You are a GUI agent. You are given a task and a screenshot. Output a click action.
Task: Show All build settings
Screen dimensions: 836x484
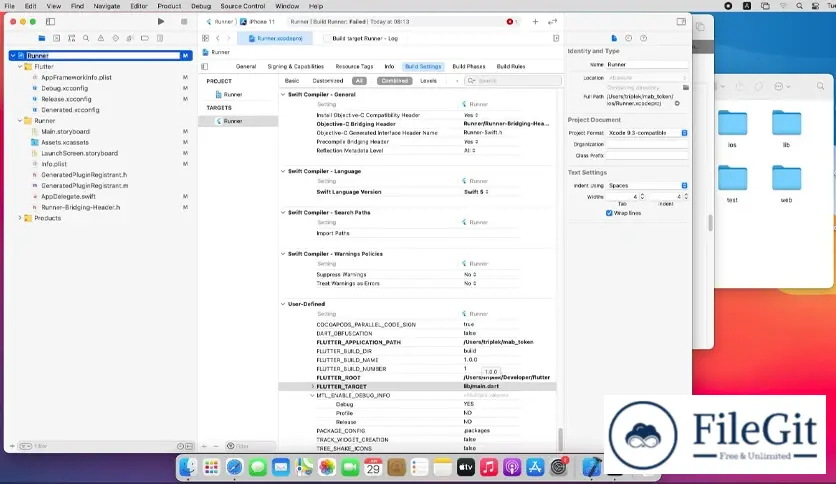(x=359, y=81)
